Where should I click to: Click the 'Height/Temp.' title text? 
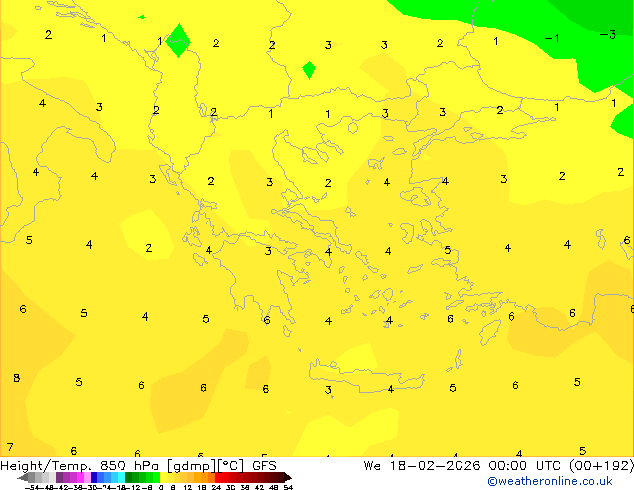point(45,465)
